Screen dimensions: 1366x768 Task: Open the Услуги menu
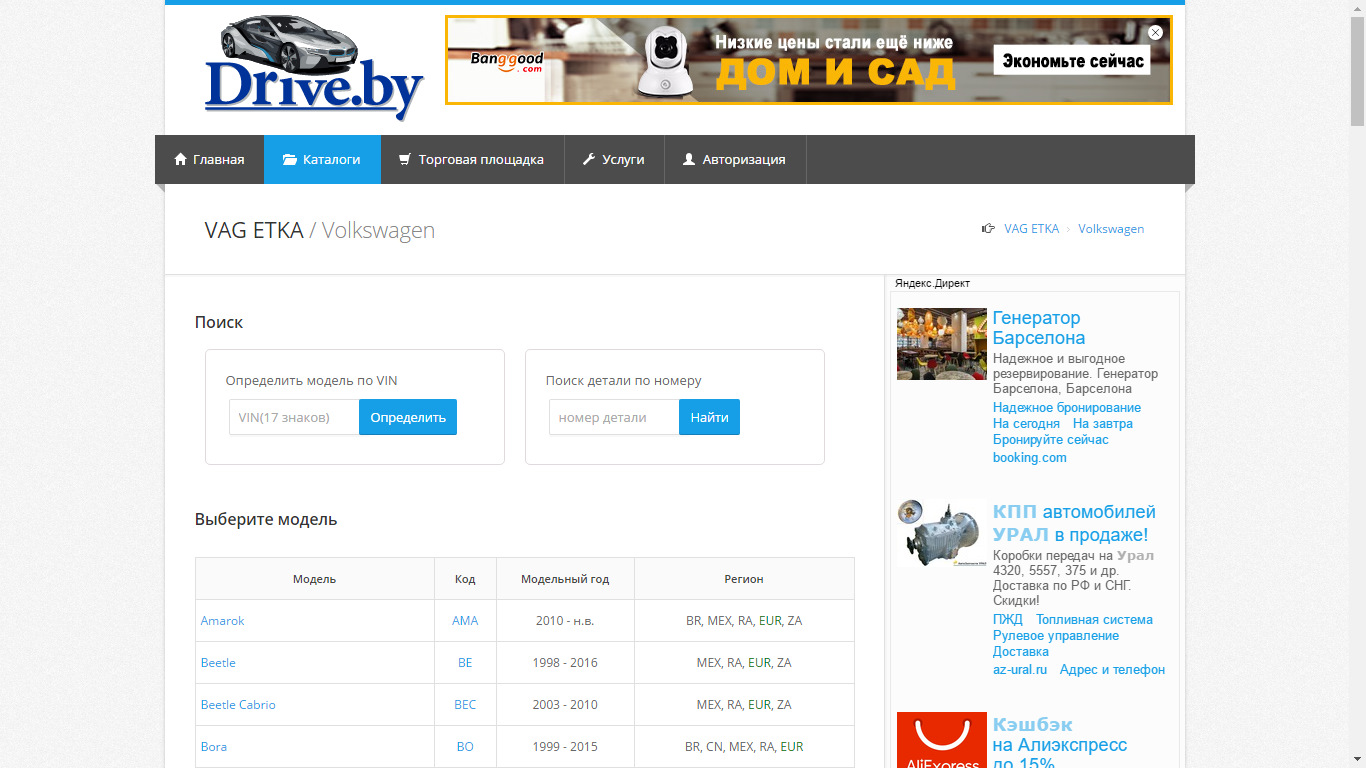tap(614, 159)
